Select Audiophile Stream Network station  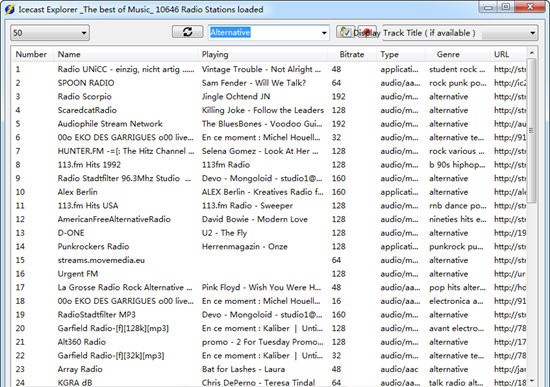coord(269,124)
